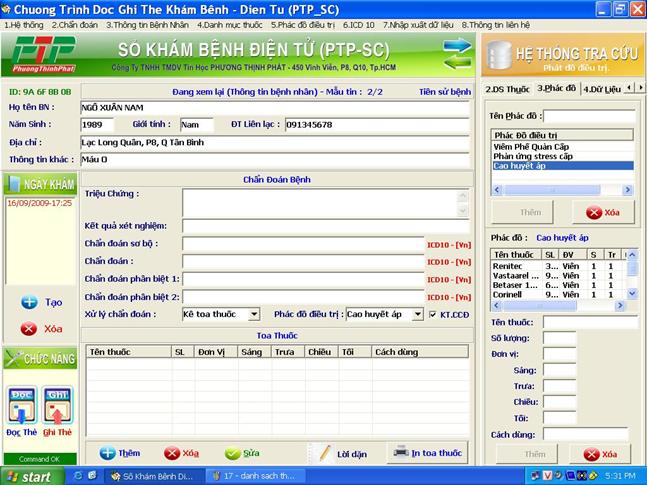Open the Xử lý chẩn đoán dropdown

[254, 314]
